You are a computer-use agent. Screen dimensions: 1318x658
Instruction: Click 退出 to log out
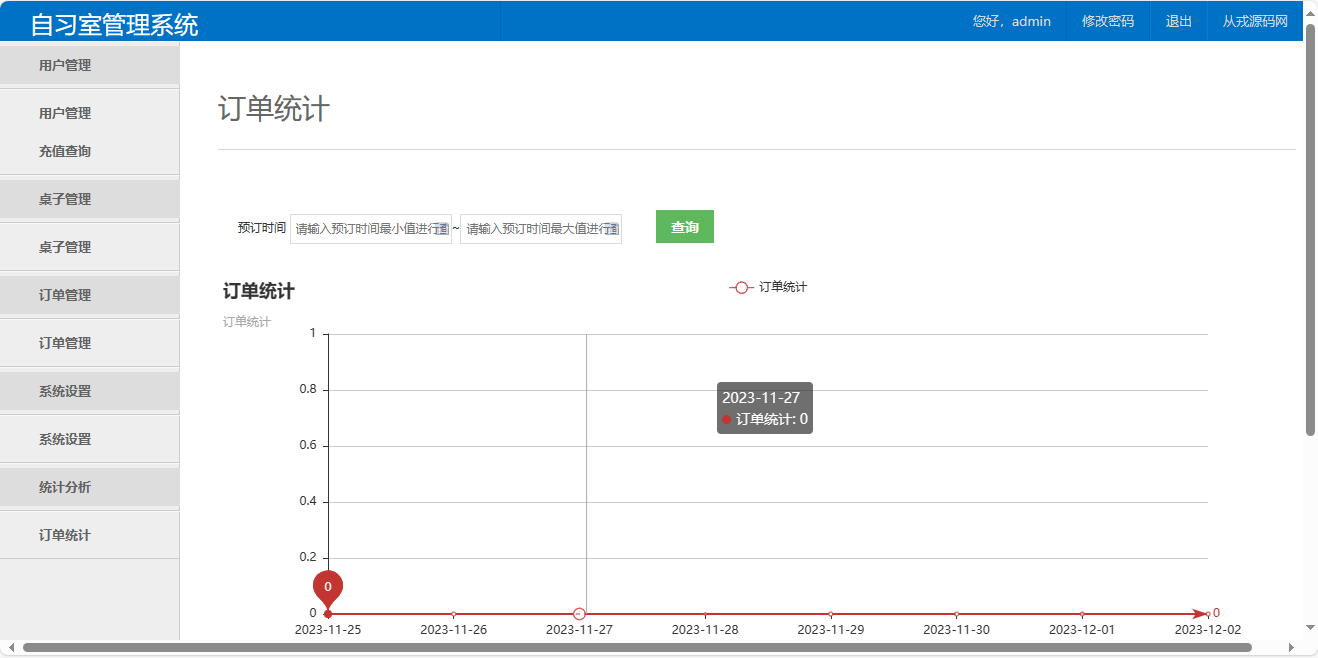(1179, 21)
